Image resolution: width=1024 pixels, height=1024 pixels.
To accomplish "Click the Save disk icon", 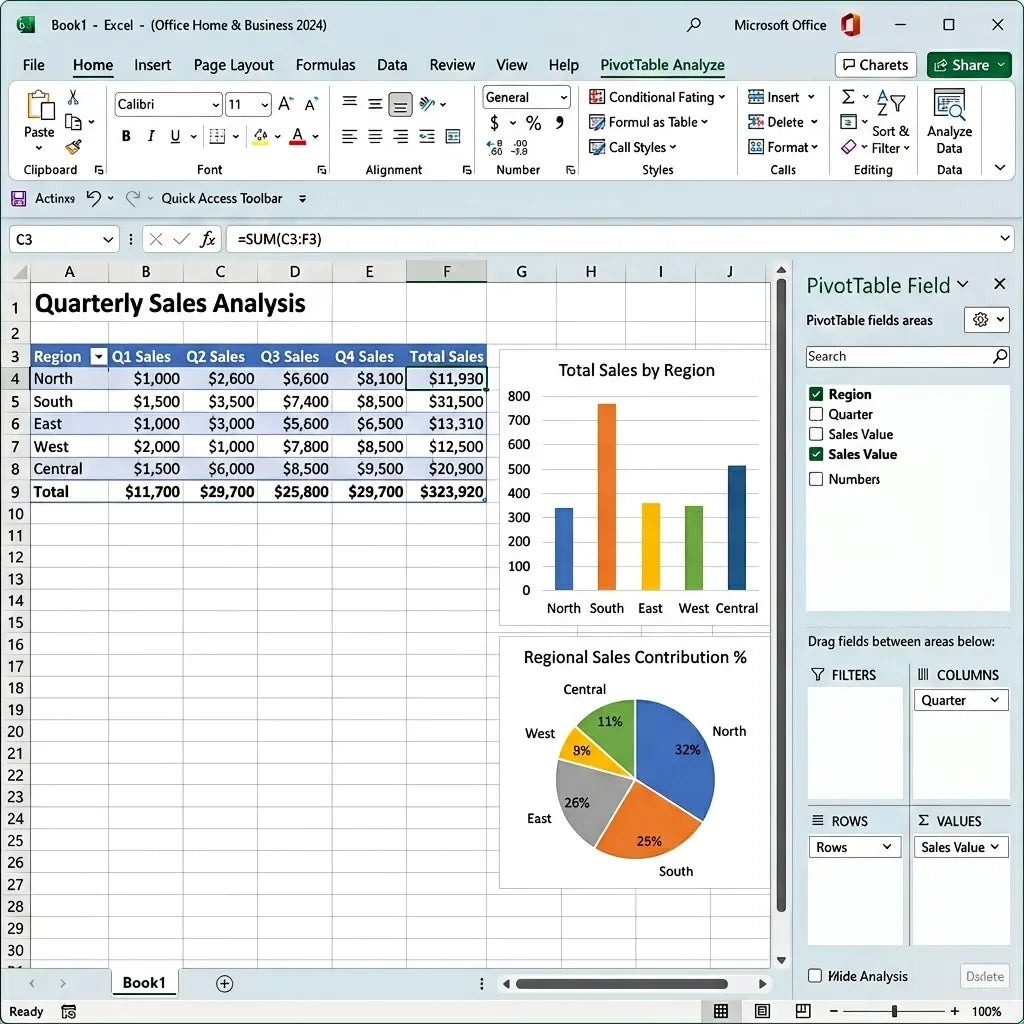I will 18,199.
